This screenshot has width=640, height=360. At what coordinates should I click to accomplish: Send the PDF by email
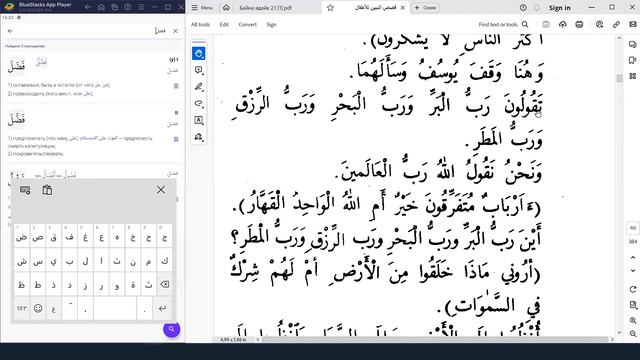pos(632,24)
